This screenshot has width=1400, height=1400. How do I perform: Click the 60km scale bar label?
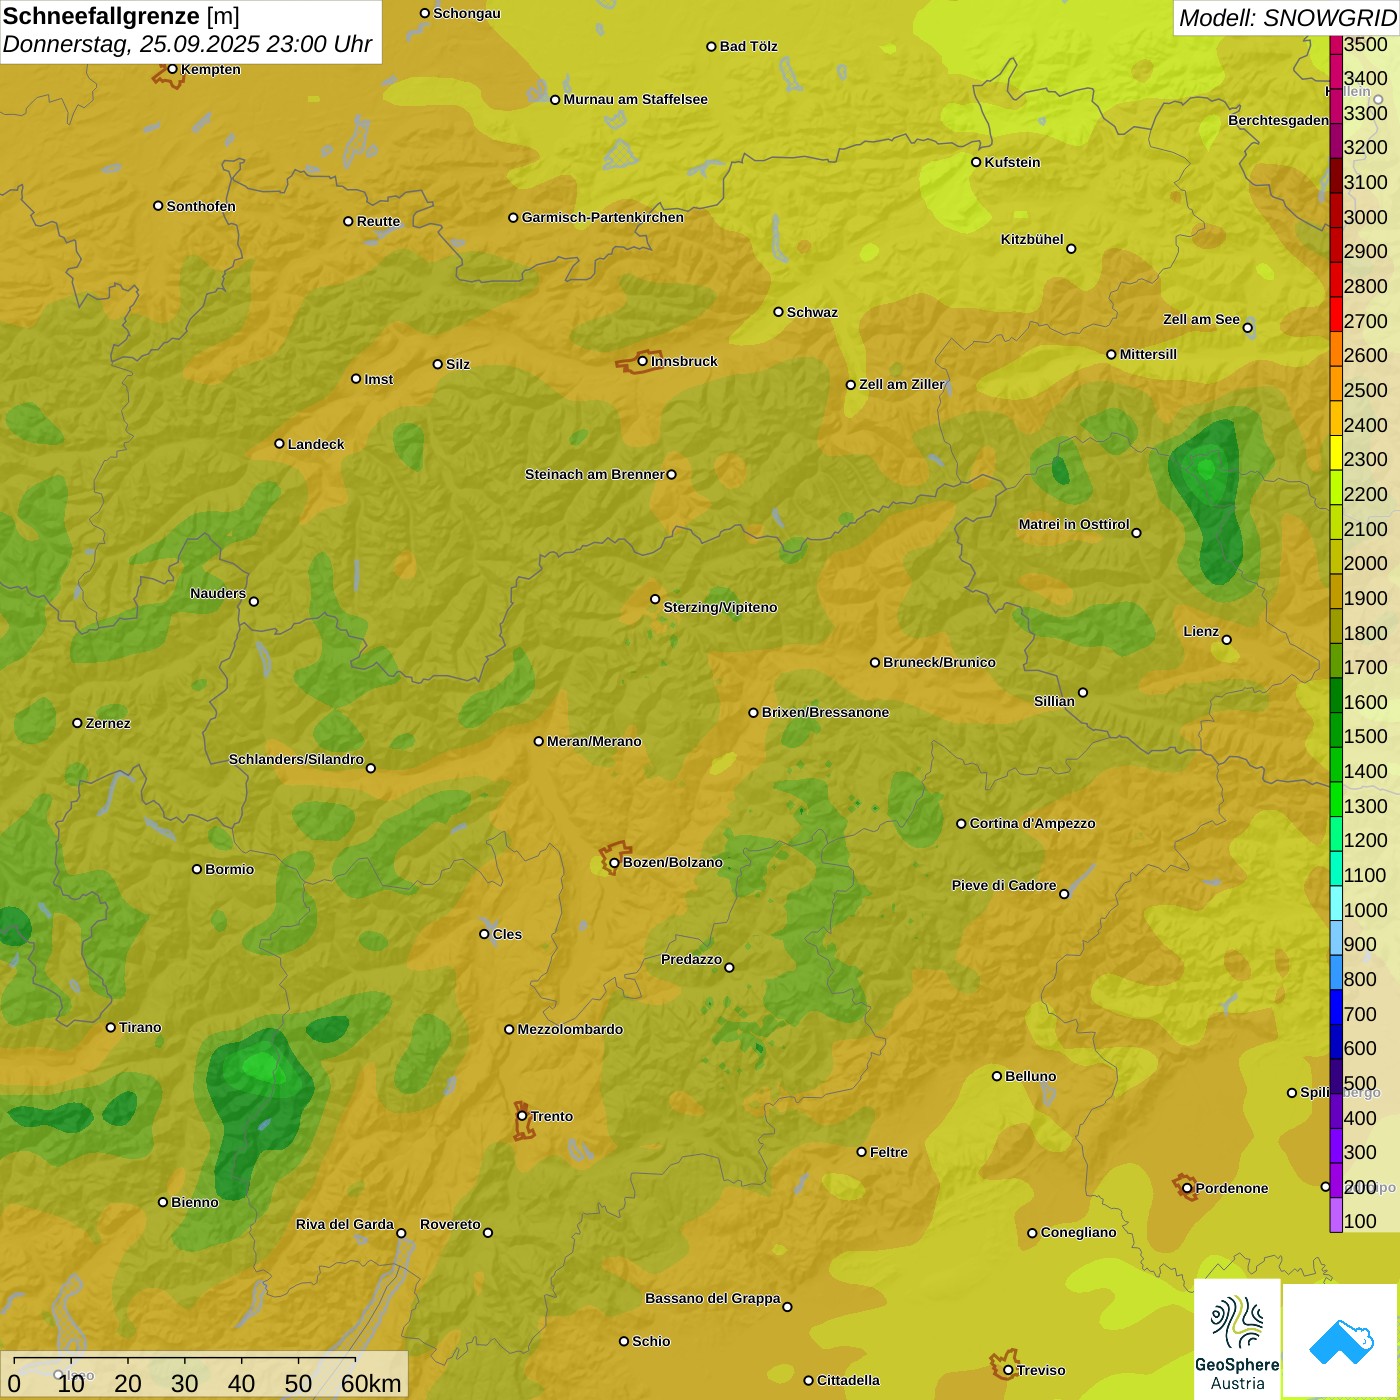pyautogui.click(x=371, y=1383)
